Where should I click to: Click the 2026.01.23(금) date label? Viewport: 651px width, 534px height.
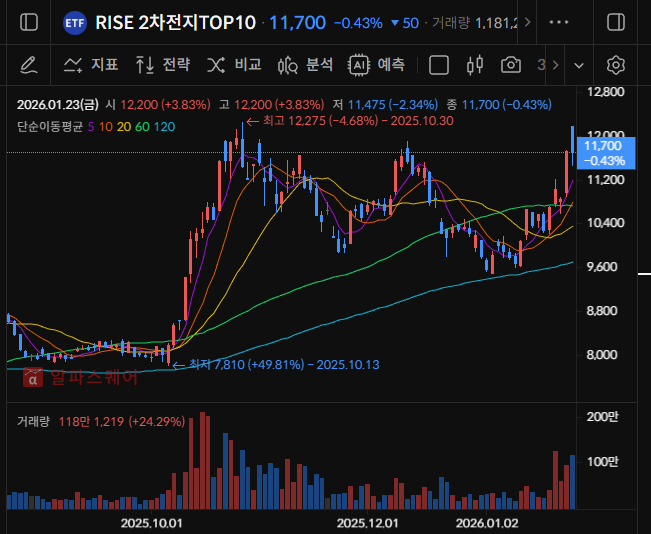[58, 105]
